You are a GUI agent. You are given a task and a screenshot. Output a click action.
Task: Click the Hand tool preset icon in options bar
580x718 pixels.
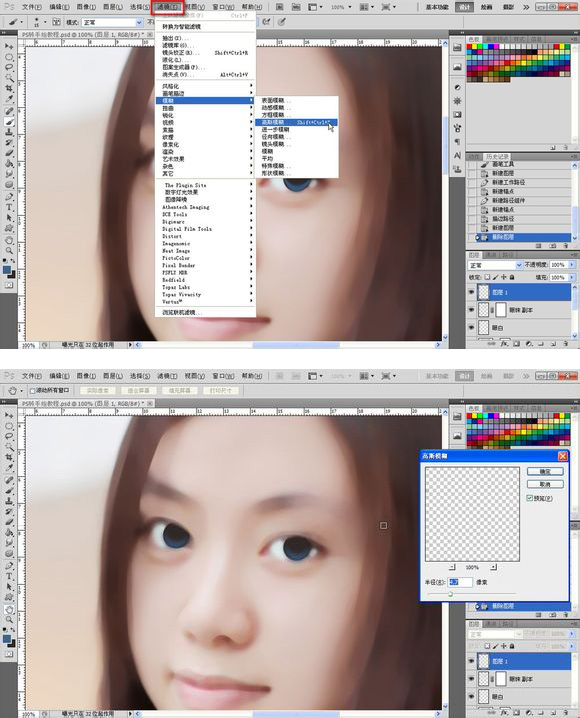[x=15, y=391]
